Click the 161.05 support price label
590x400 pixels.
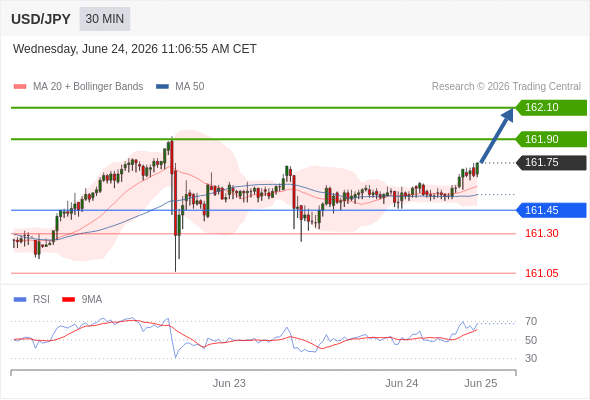point(541,273)
